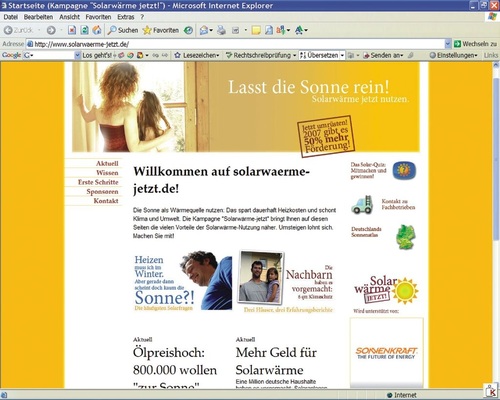Click the yellow note discuss icon
Image resolution: width=500 pixels, height=400 pixels.
coord(256,30)
